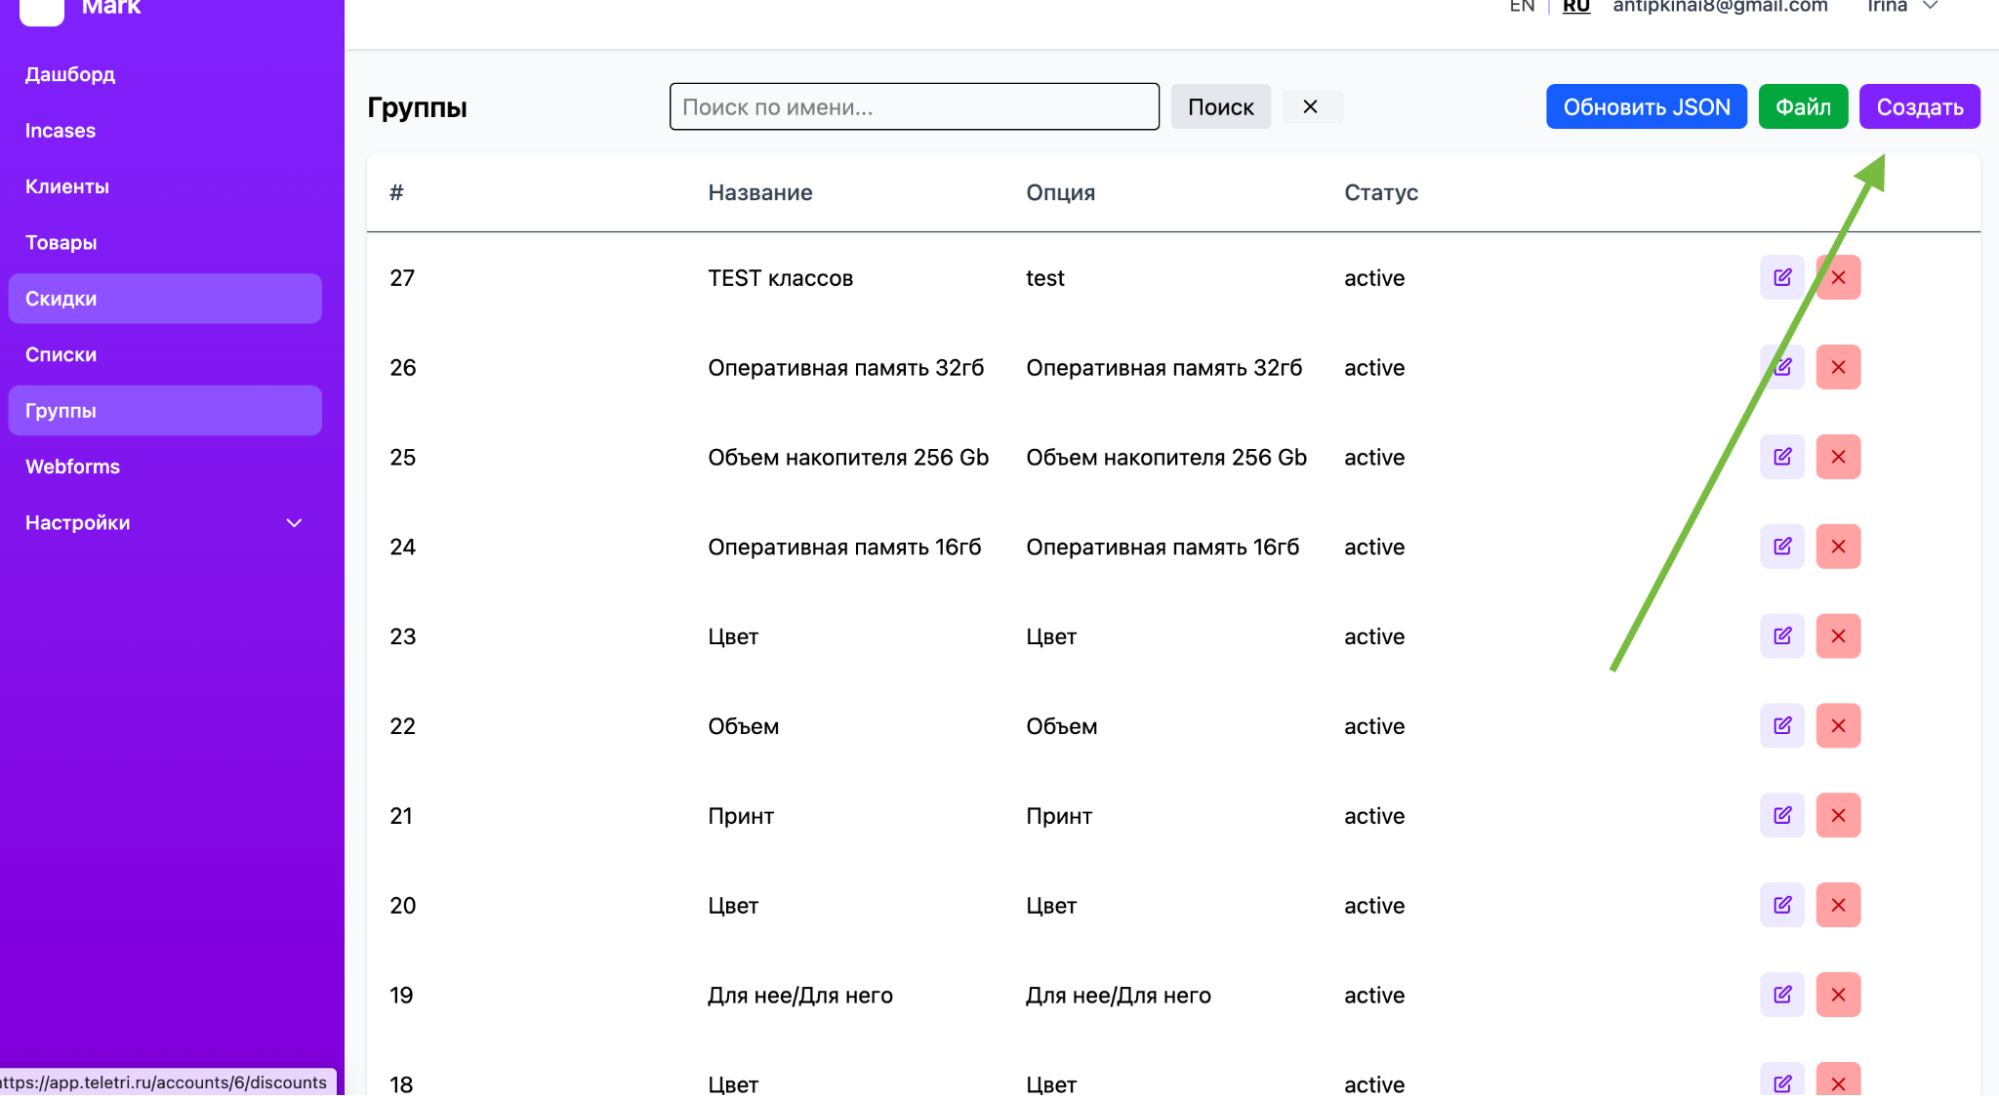
Task: Edit group 19 Для нее/Для него
Action: tap(1782, 995)
